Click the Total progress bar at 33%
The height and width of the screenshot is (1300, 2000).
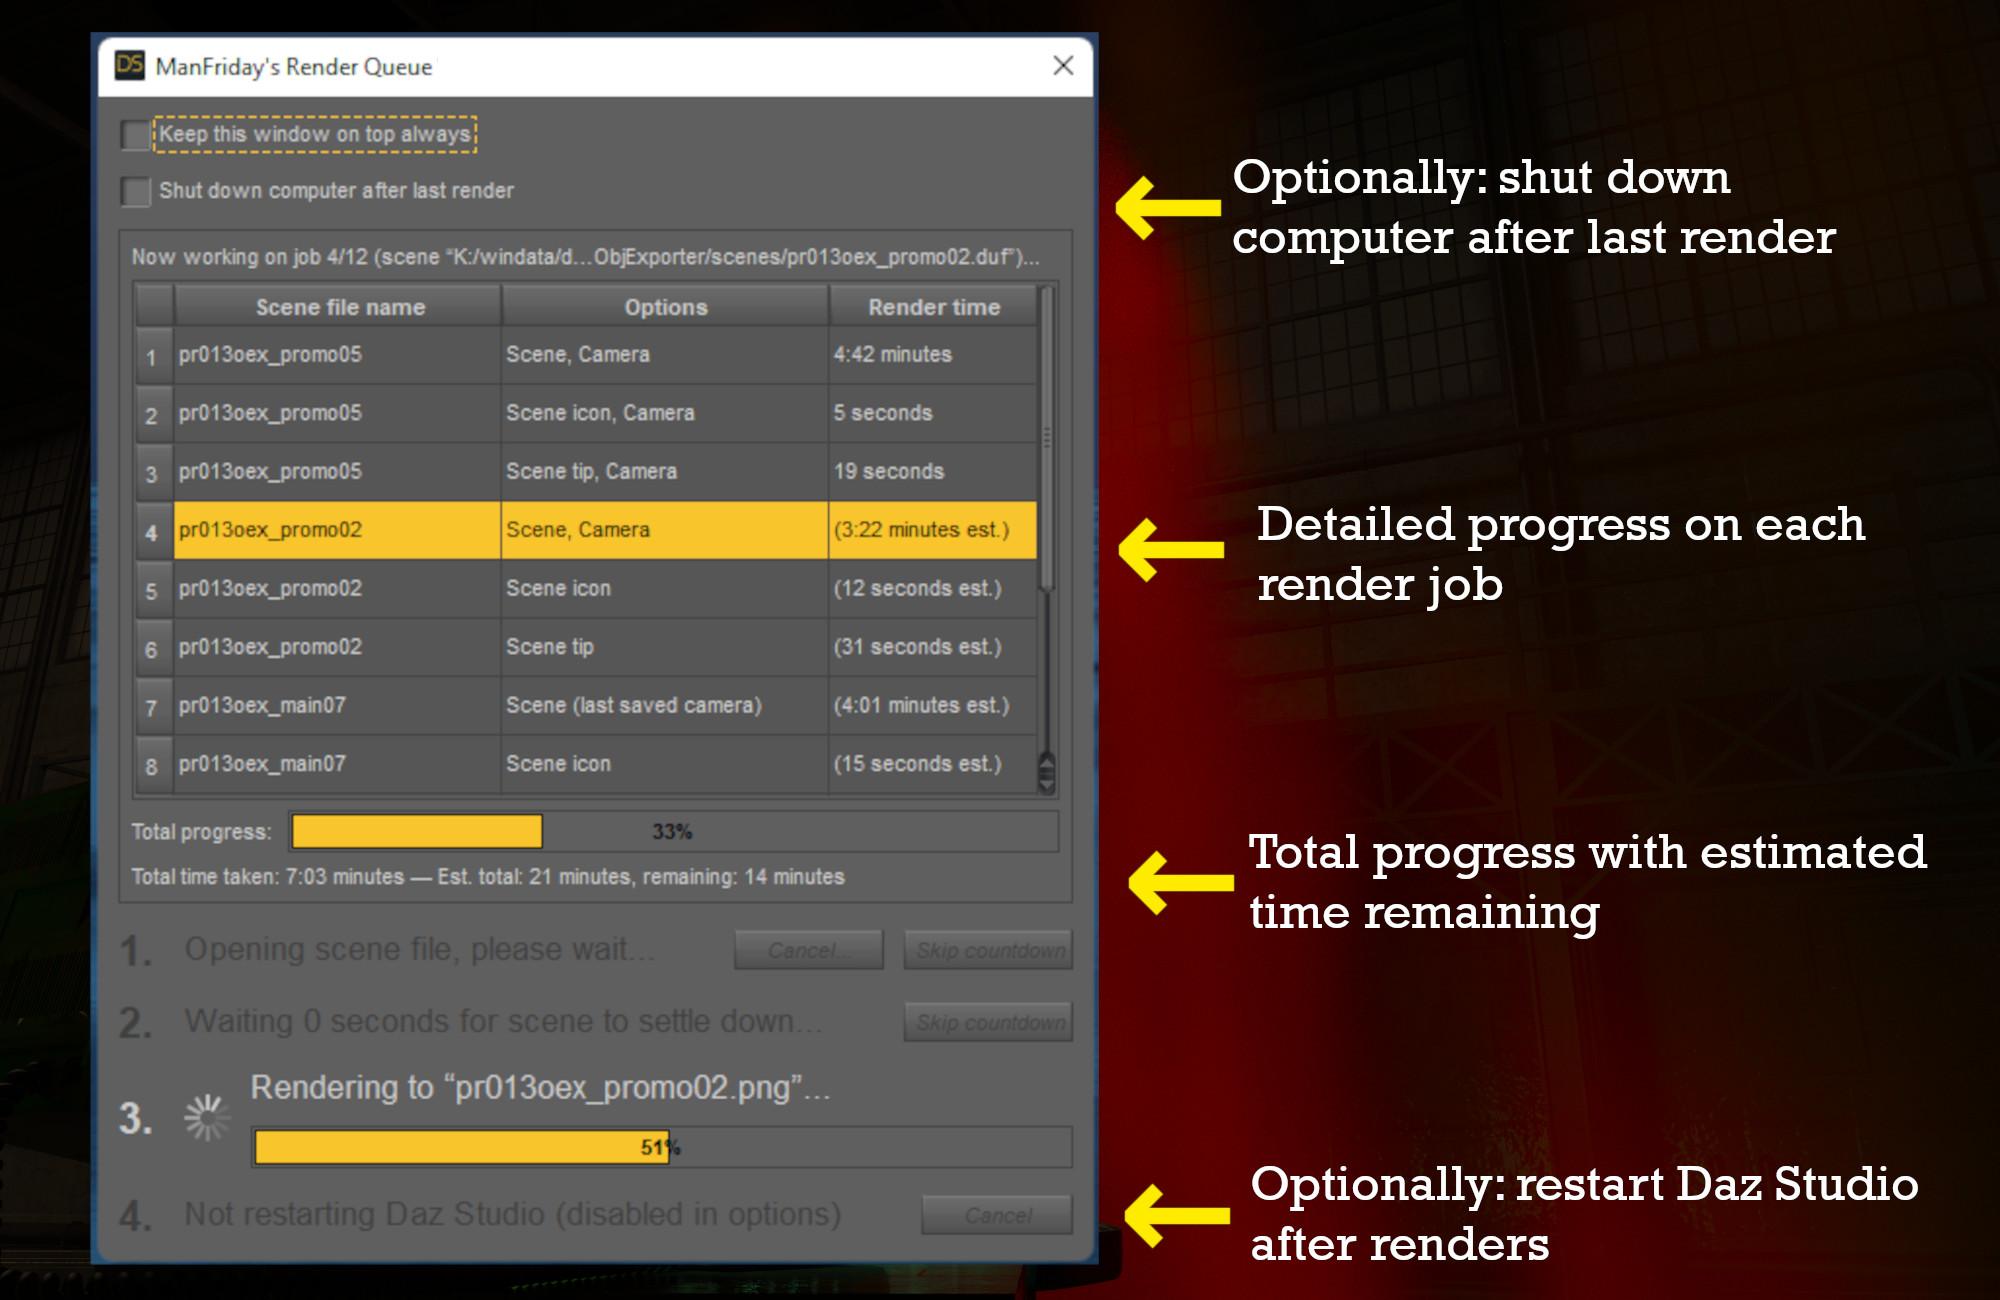tap(673, 831)
